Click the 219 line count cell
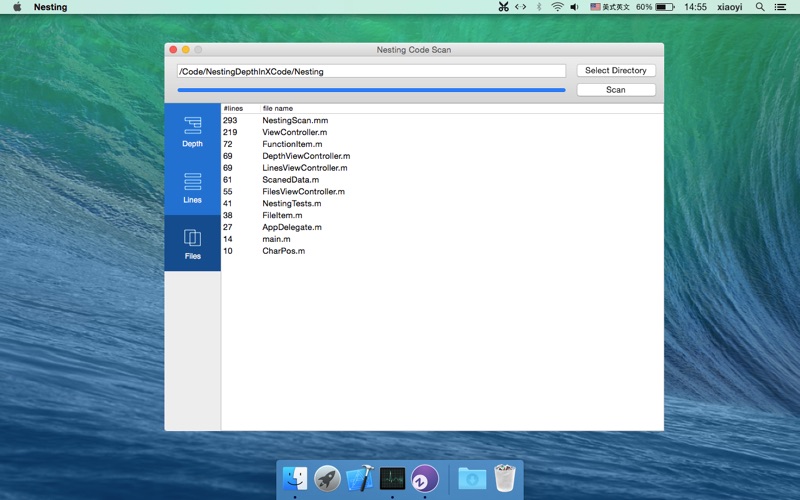The width and height of the screenshot is (800, 500). click(x=230, y=132)
